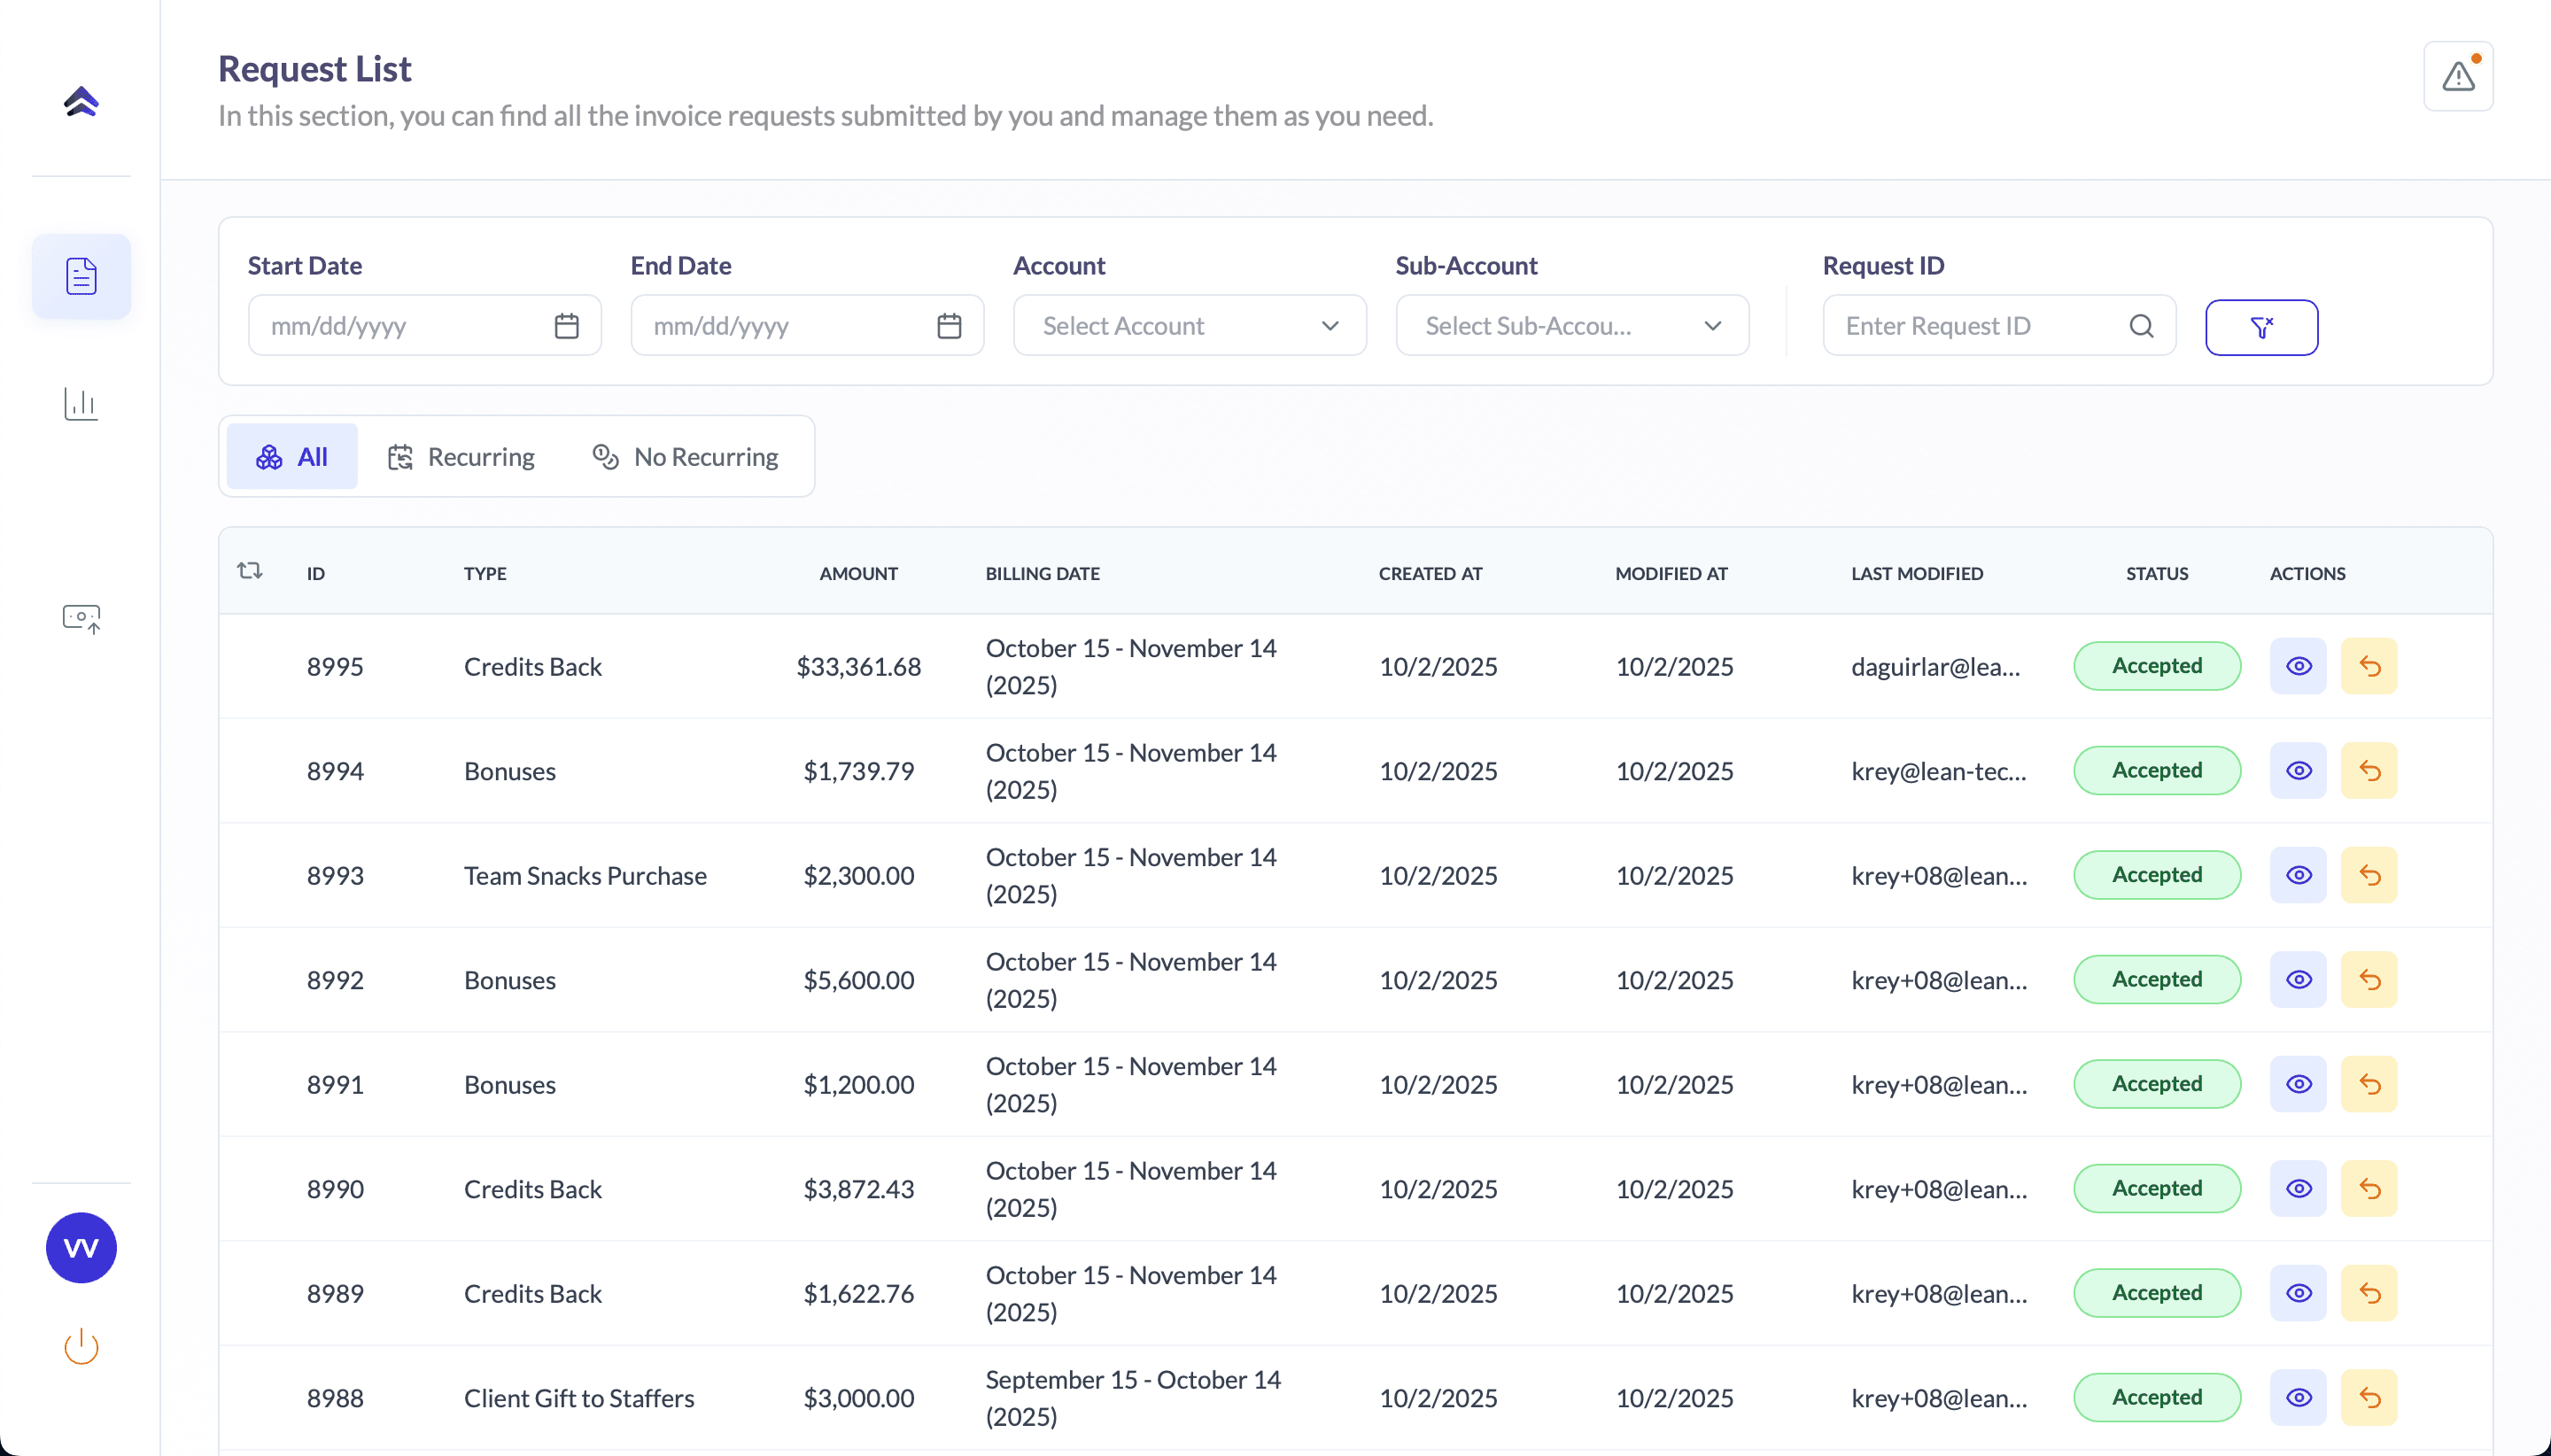Viewport: 2551px width, 1456px height.
Task: Click the search icon in Request ID
Action: pos(2140,326)
